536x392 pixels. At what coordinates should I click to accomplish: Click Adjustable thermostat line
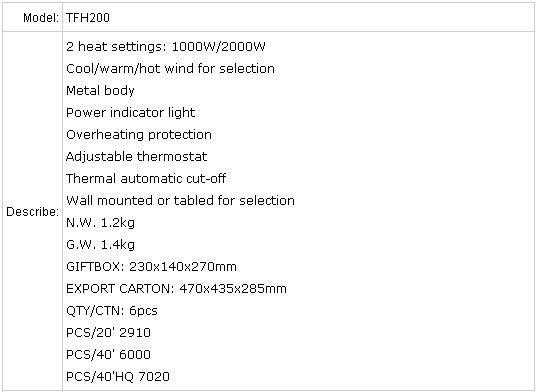coord(136,157)
